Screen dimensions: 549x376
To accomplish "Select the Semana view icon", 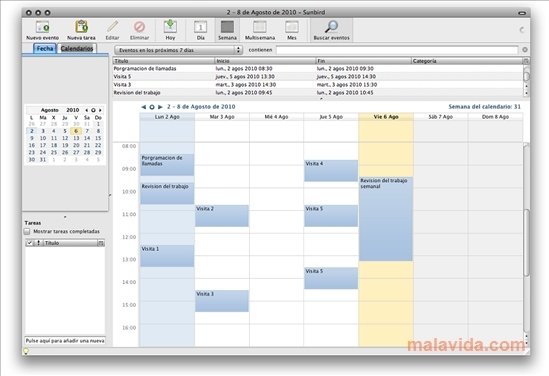I will pos(227,27).
